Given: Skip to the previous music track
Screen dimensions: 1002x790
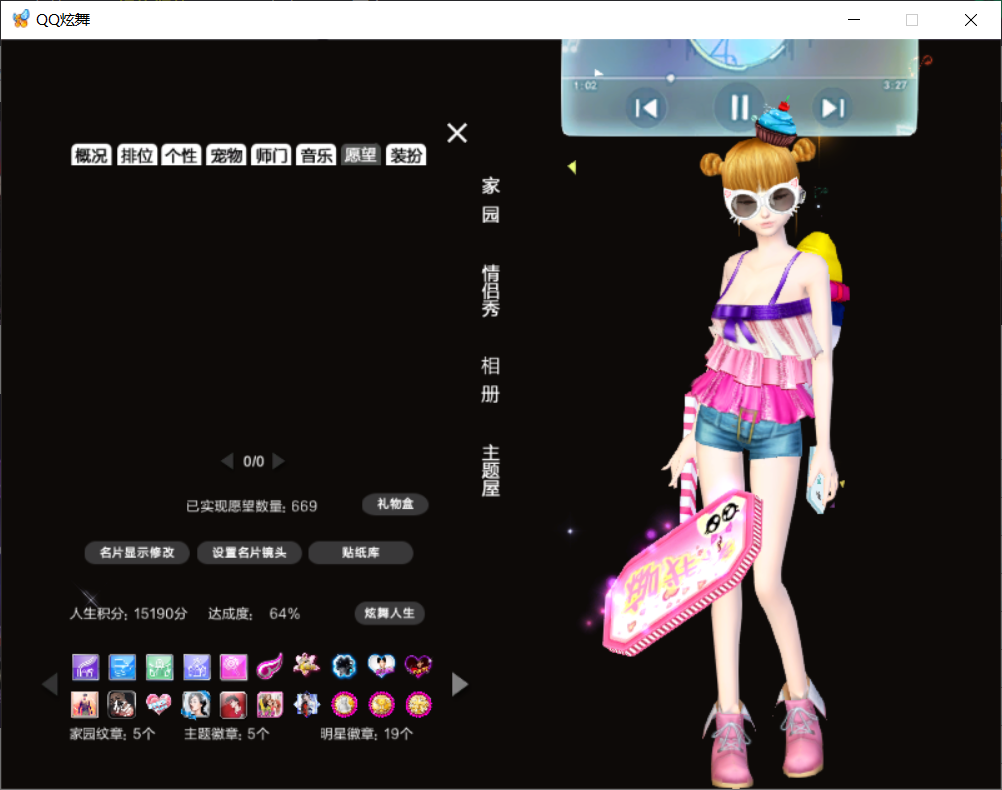Looking at the screenshot, I should pos(646,109).
